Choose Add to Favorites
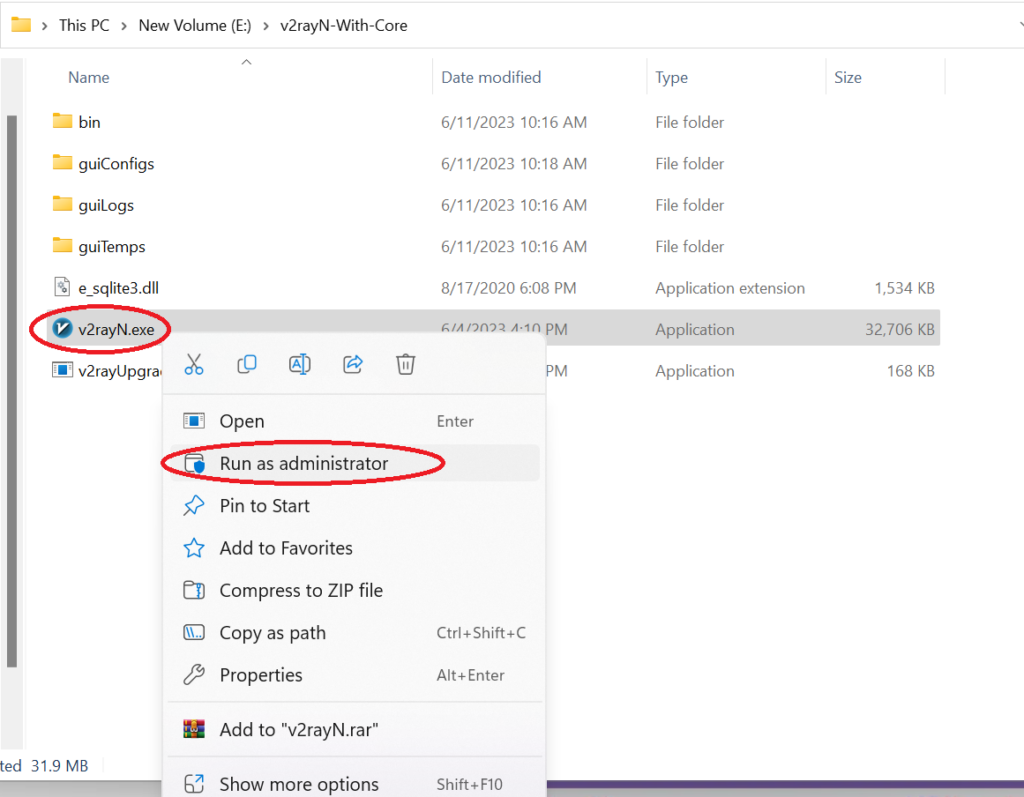The width and height of the screenshot is (1024, 797). pyautogui.click(x=286, y=548)
